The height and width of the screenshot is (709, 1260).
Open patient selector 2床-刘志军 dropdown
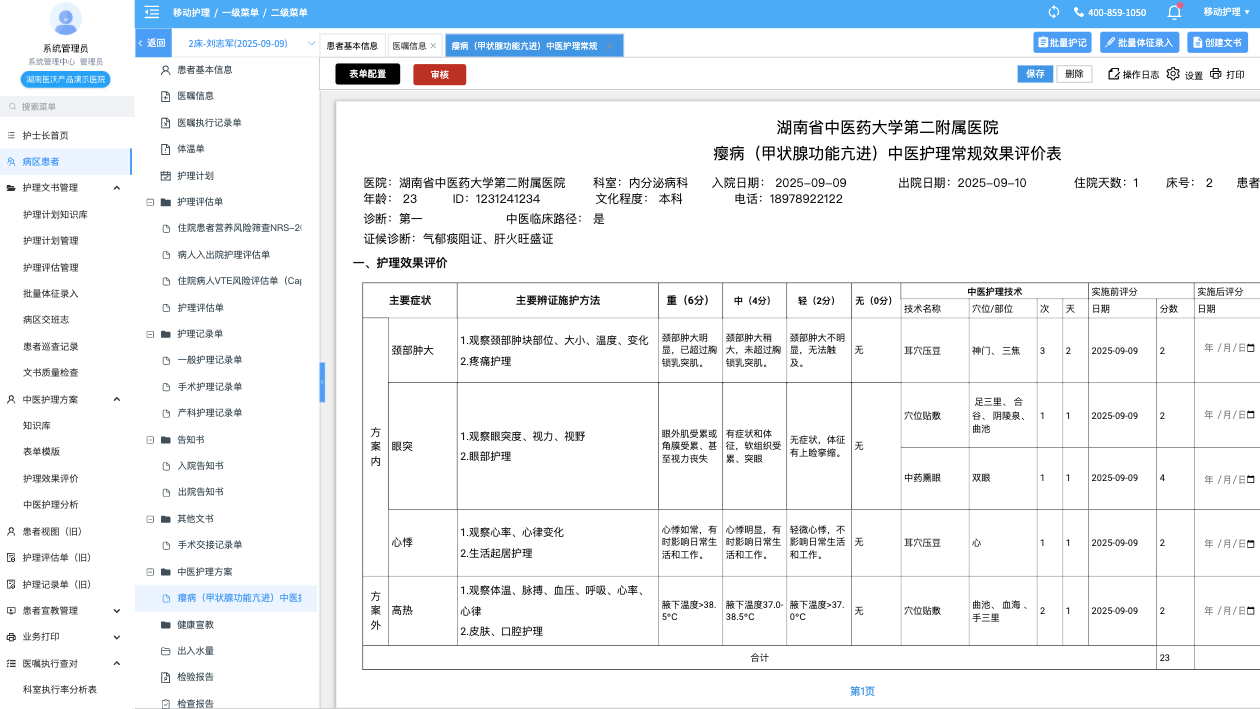[x=246, y=44]
